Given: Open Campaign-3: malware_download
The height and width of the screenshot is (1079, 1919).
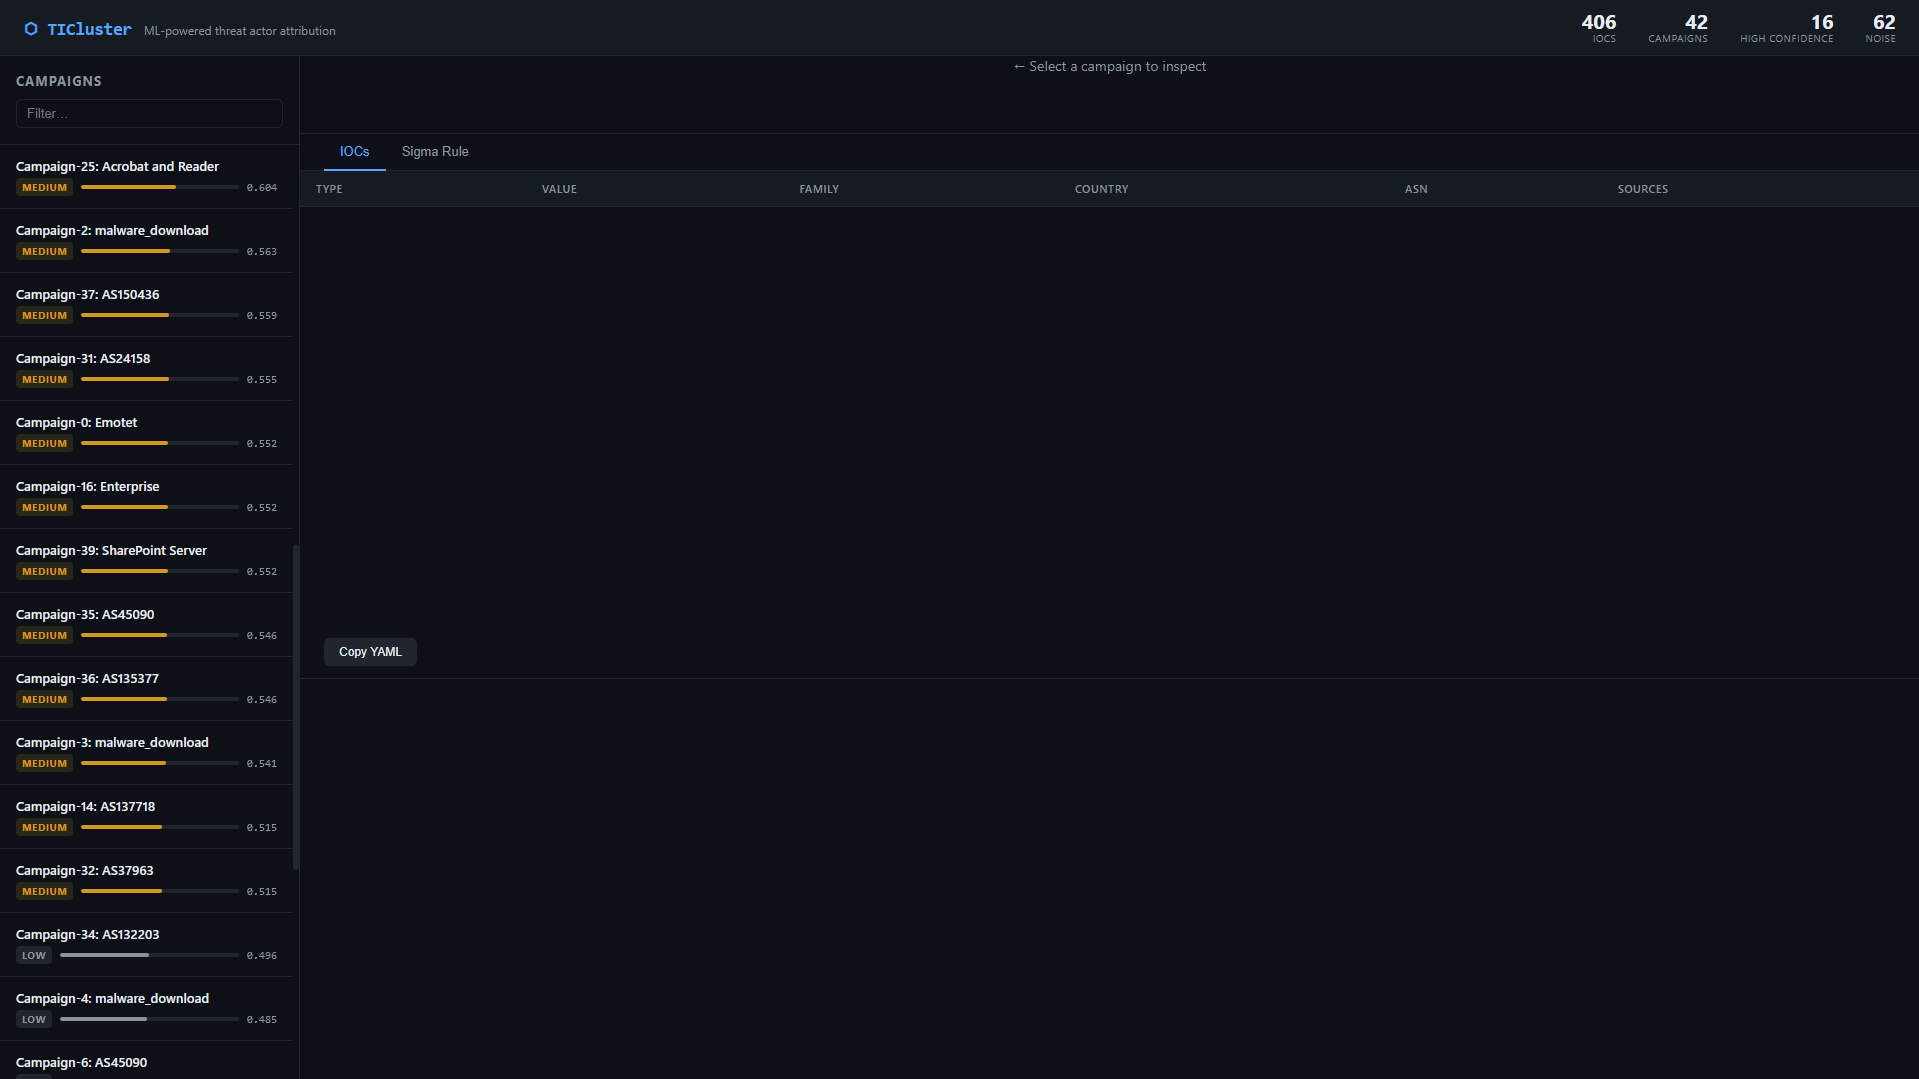Looking at the screenshot, I should click(x=146, y=753).
